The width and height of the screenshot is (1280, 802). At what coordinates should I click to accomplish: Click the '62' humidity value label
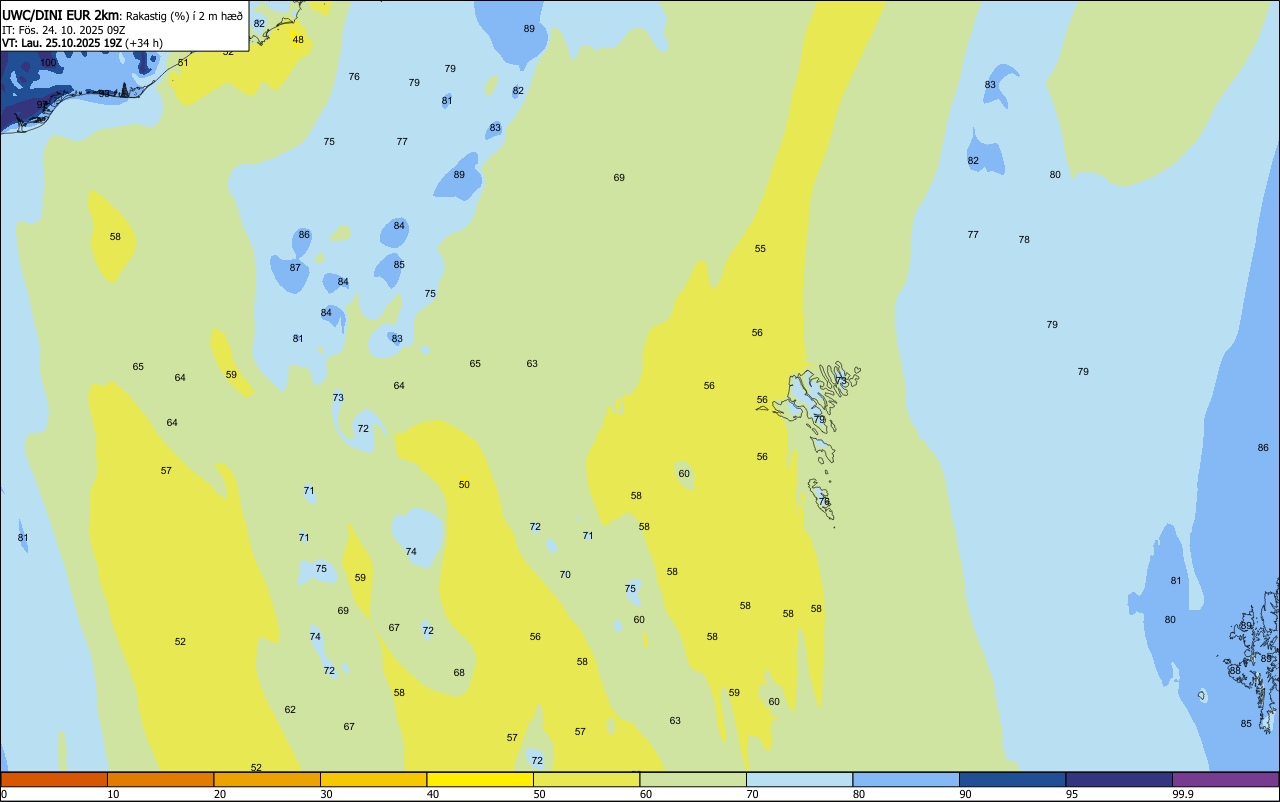pyautogui.click(x=290, y=710)
